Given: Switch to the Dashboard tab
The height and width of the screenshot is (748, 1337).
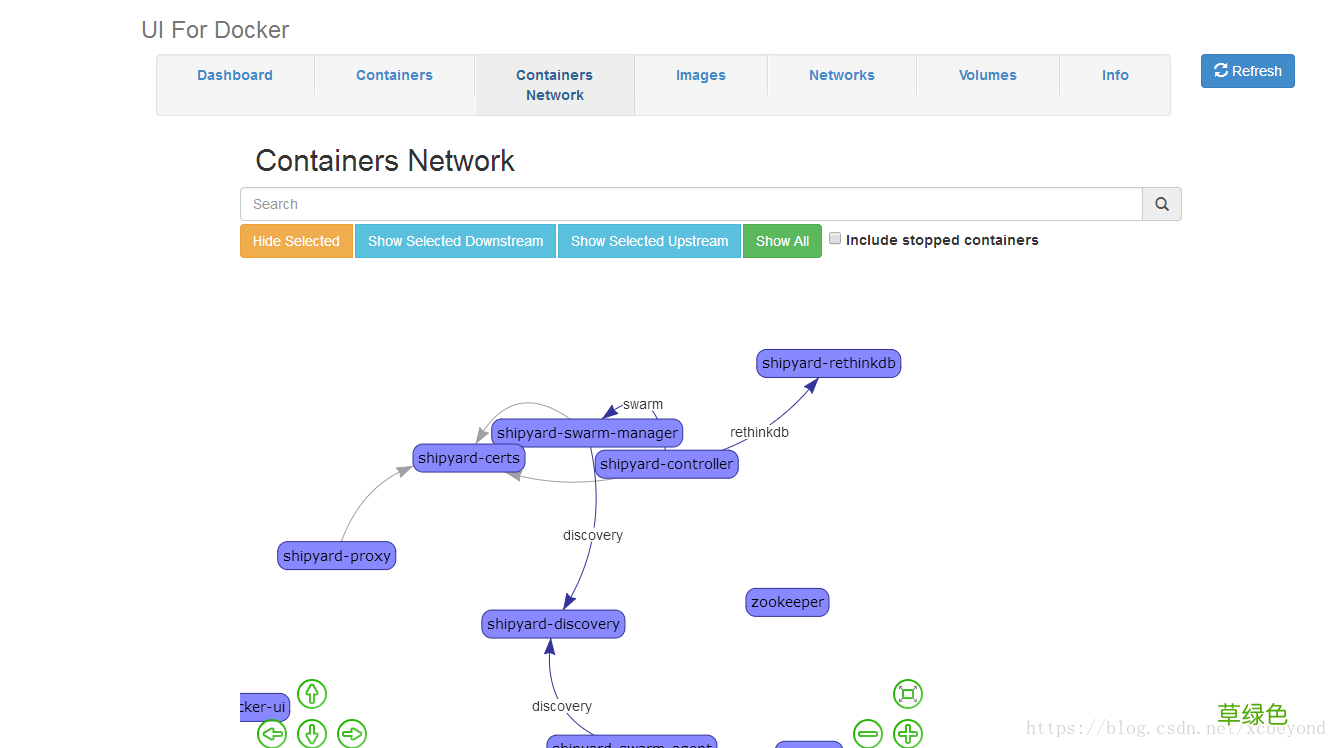Looking at the screenshot, I should click(x=234, y=75).
